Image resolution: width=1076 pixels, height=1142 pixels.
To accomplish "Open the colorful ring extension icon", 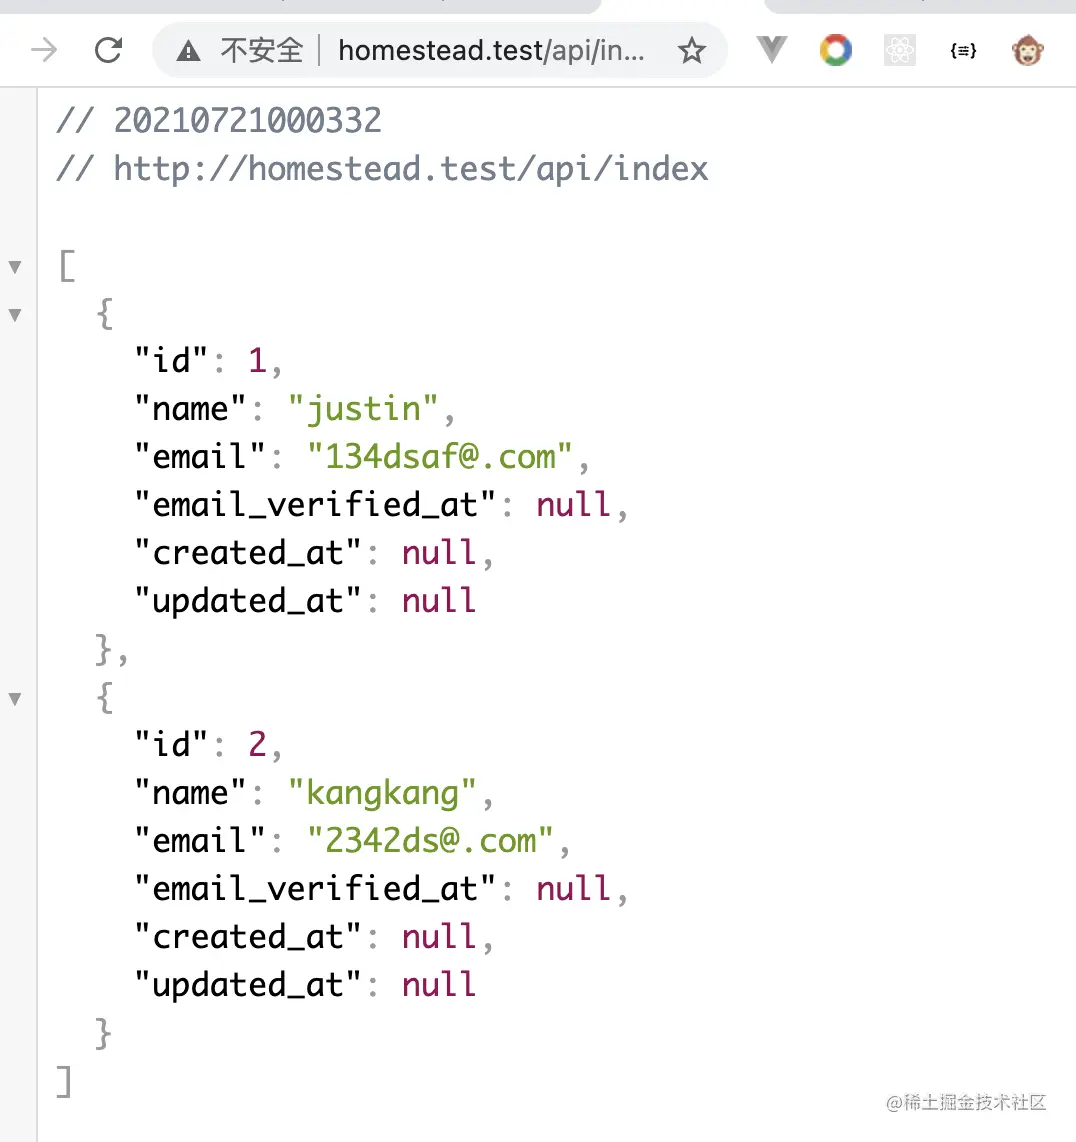I will pos(836,50).
